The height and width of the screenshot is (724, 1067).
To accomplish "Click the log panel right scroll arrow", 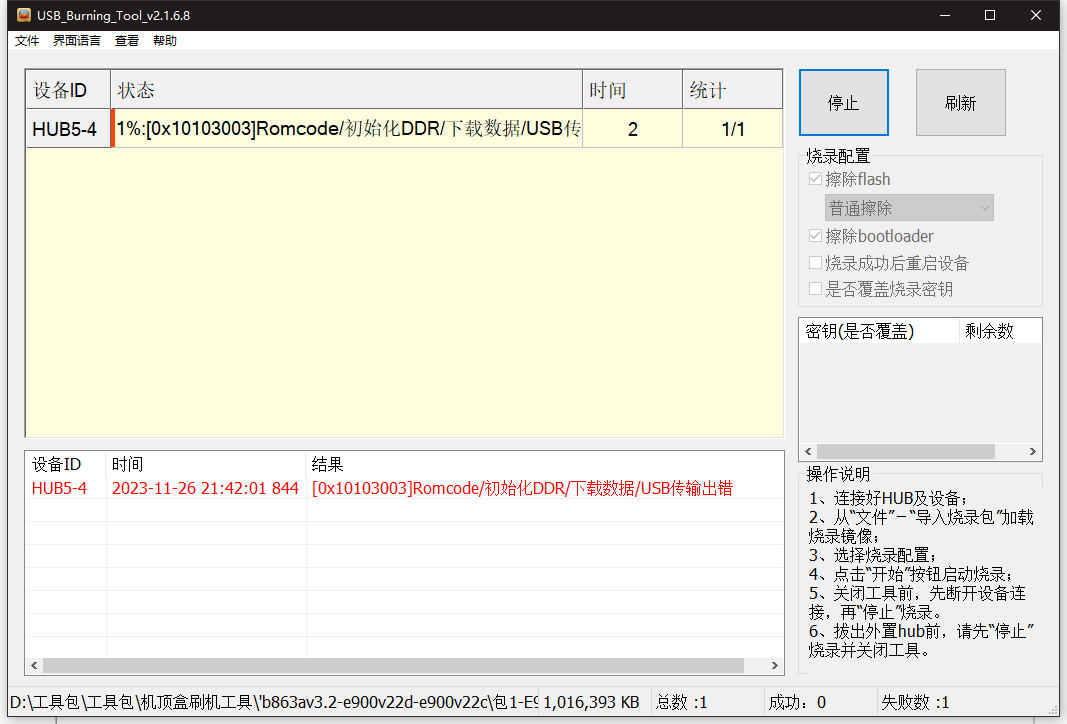I will pyautogui.click(x=774, y=665).
